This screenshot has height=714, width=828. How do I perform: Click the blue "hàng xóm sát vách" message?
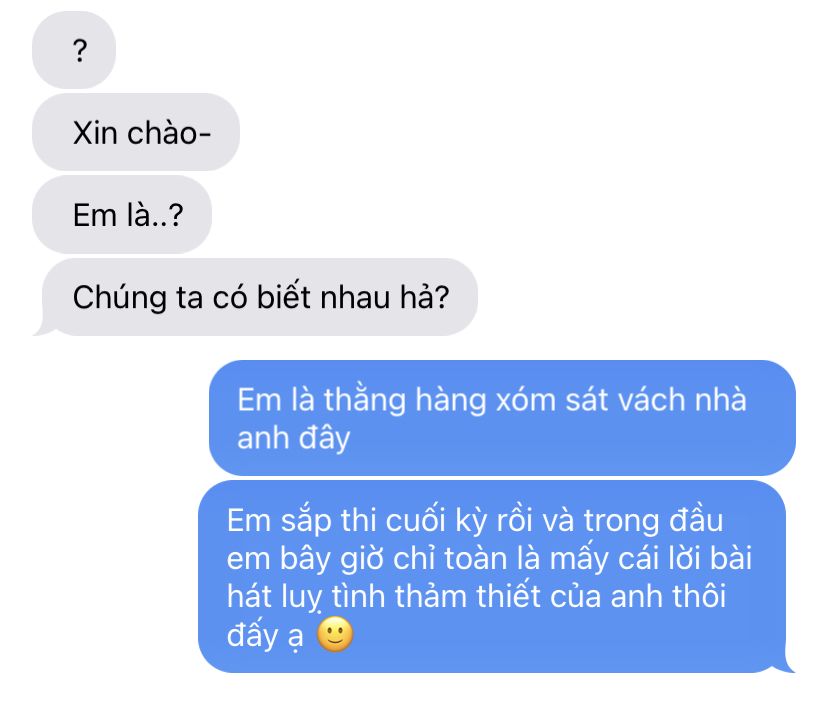[502, 418]
